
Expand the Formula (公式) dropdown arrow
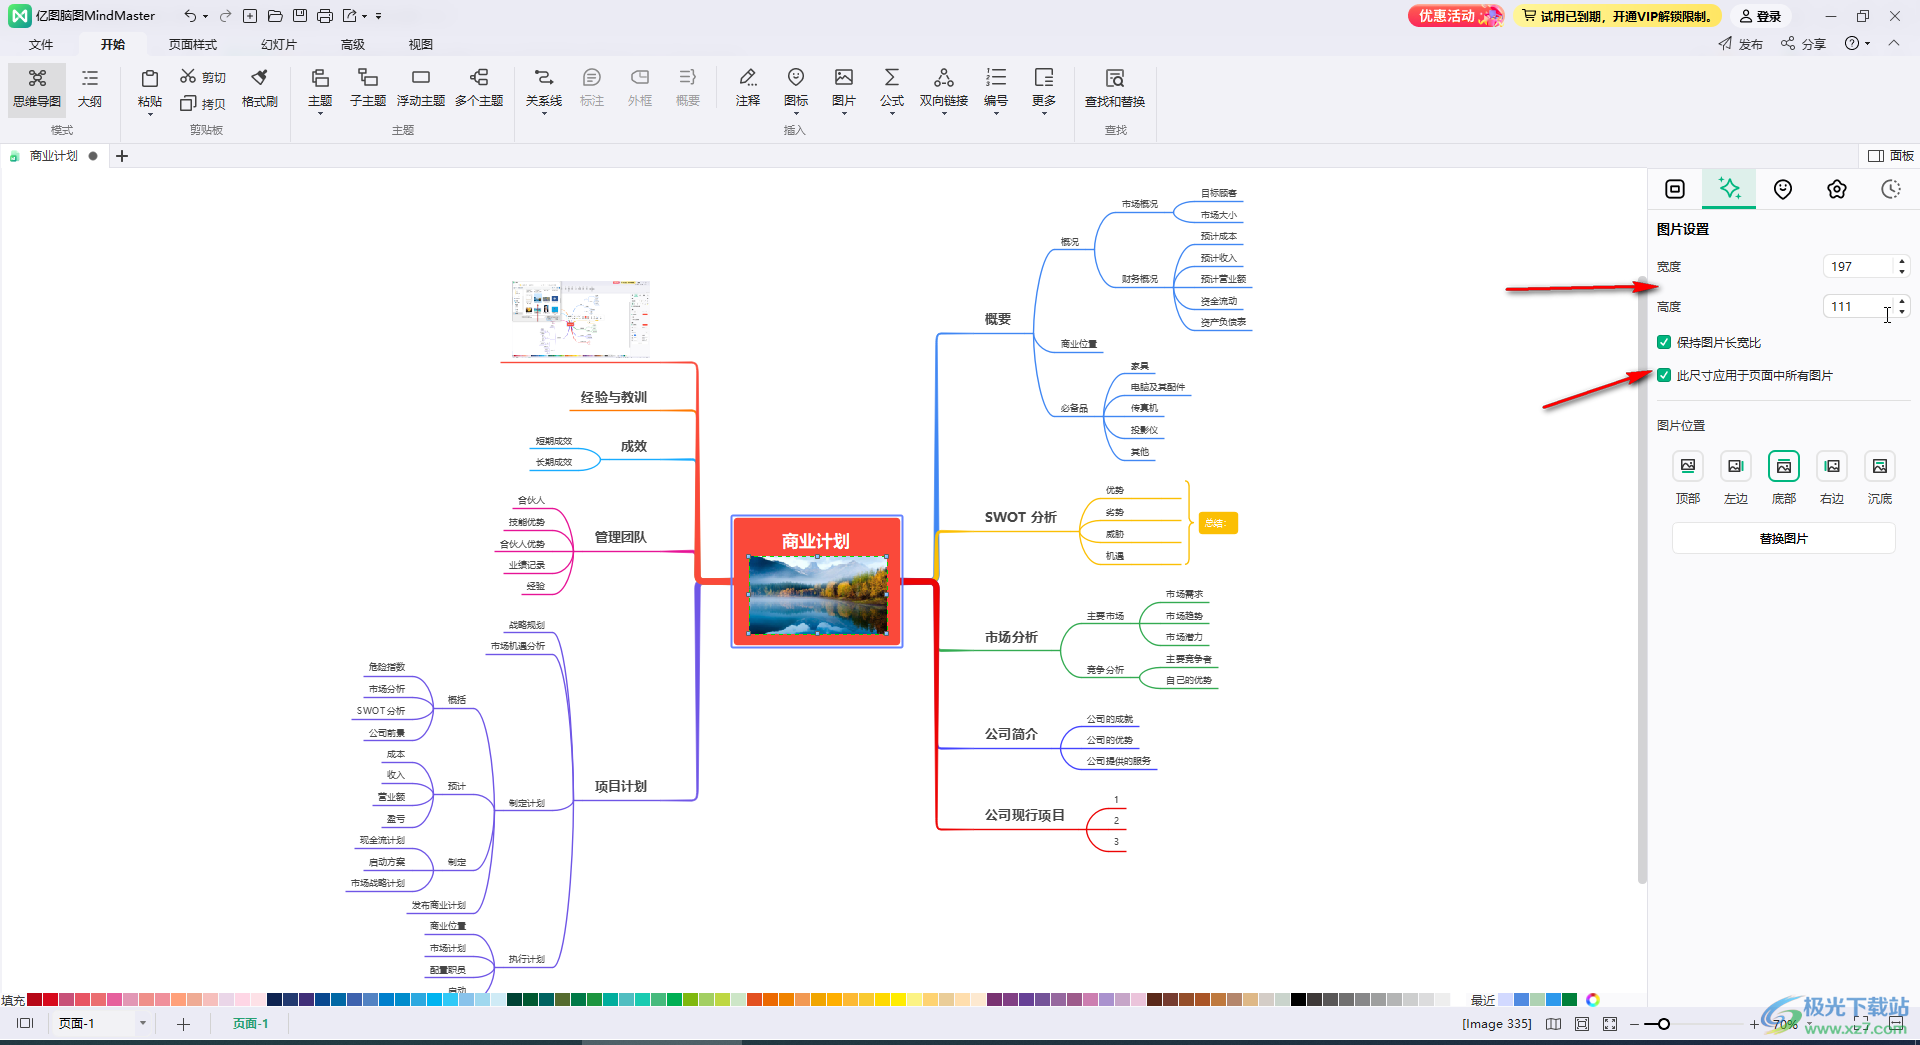coord(892,115)
